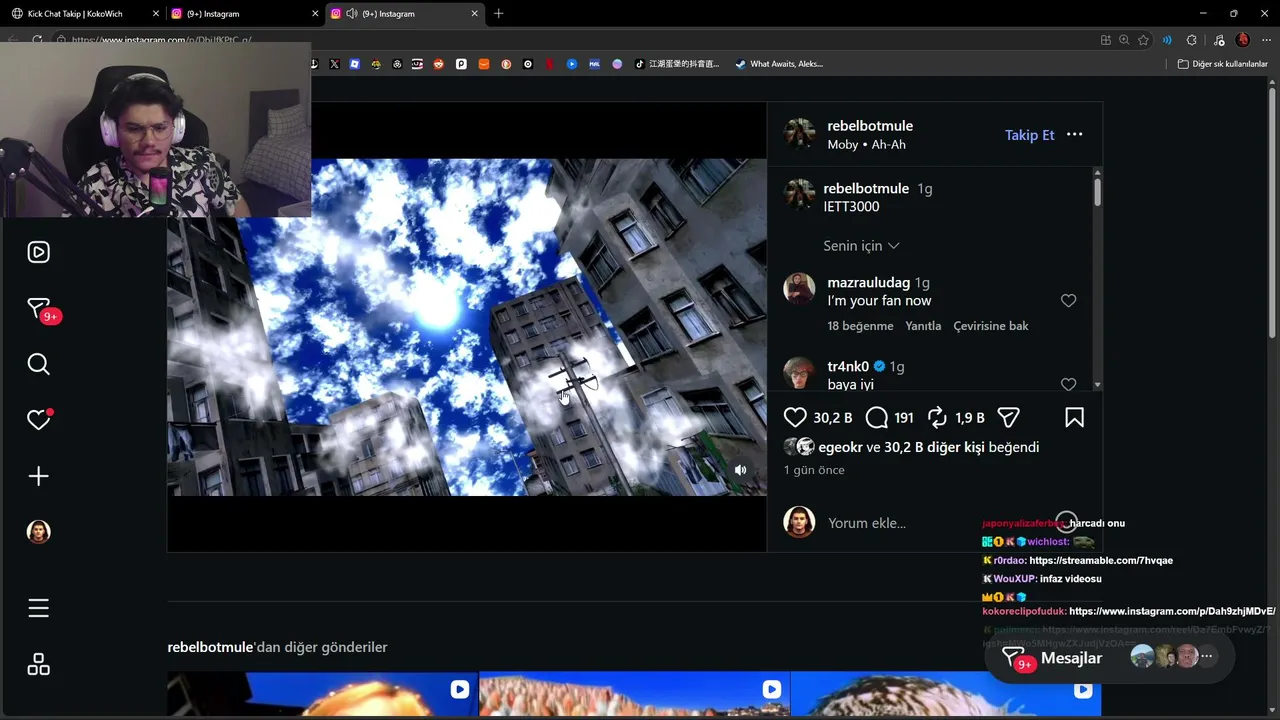Viewport: 1280px width, 720px height.
Task: Reply to mazrauludag's comment with Yanıtla
Action: point(923,326)
